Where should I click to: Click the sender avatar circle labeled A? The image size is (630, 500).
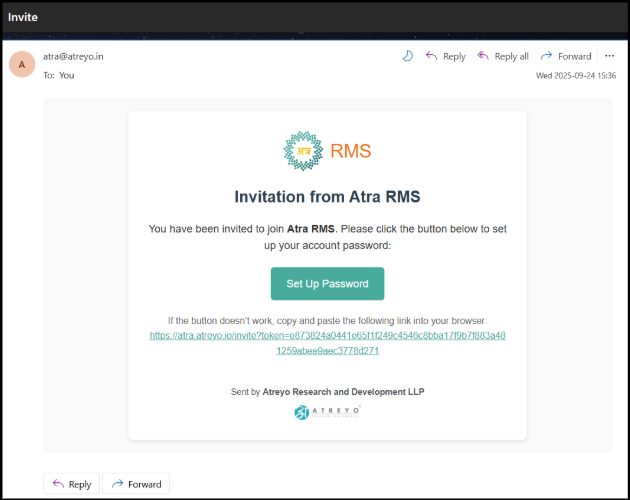(x=21, y=65)
